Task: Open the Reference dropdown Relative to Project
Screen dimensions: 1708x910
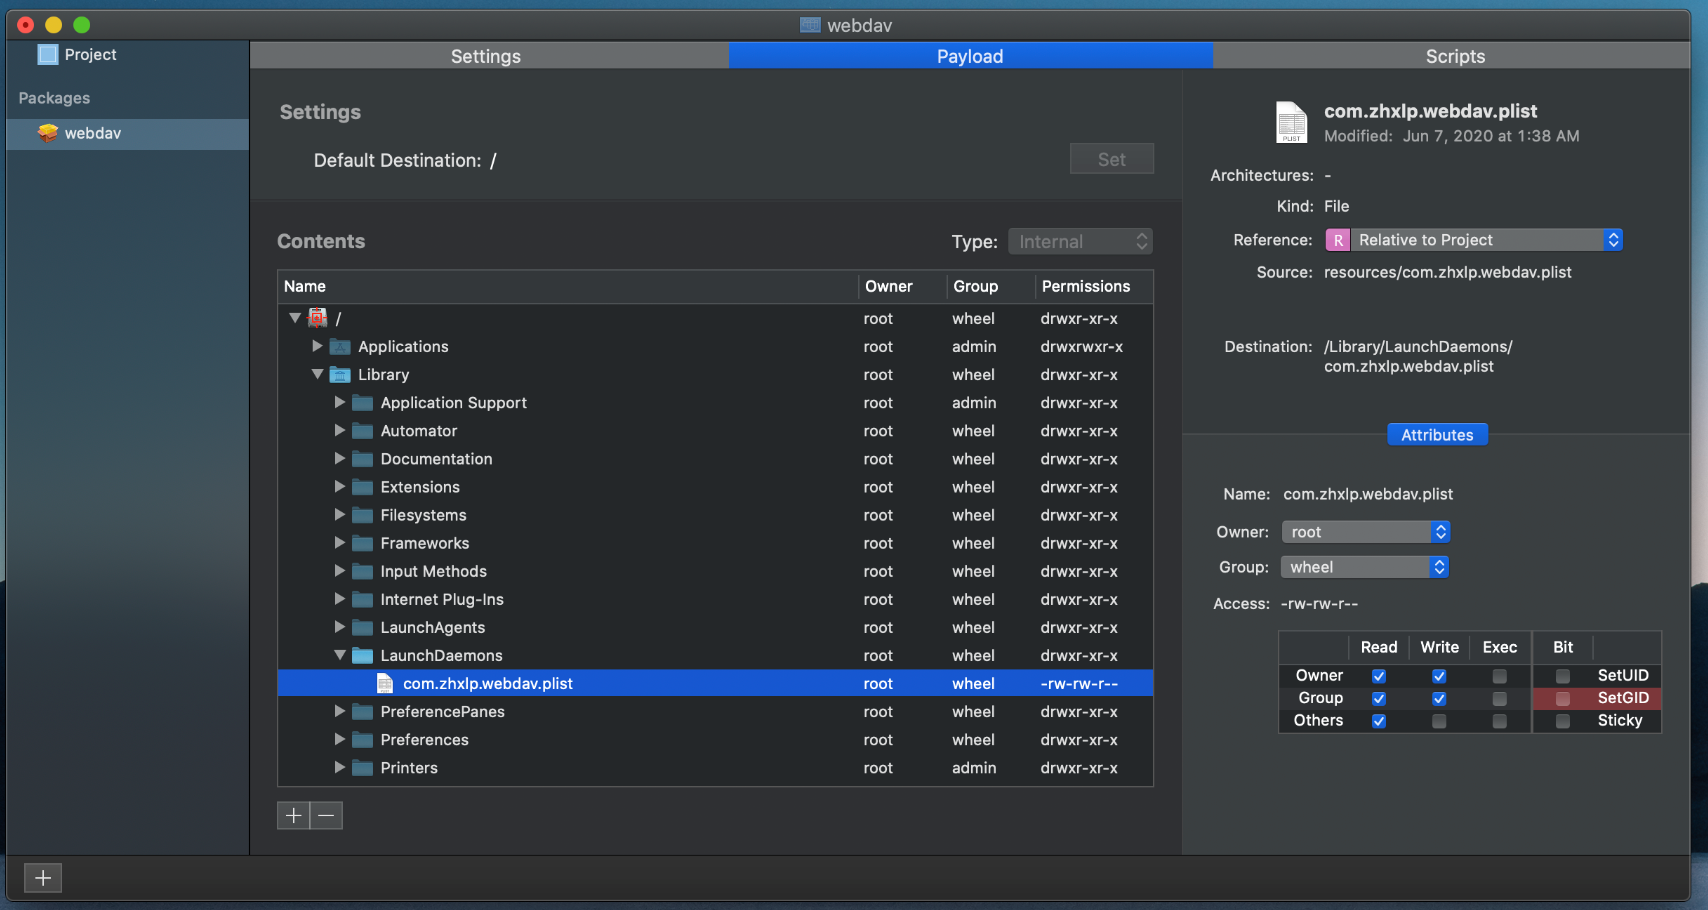Action: point(1474,240)
